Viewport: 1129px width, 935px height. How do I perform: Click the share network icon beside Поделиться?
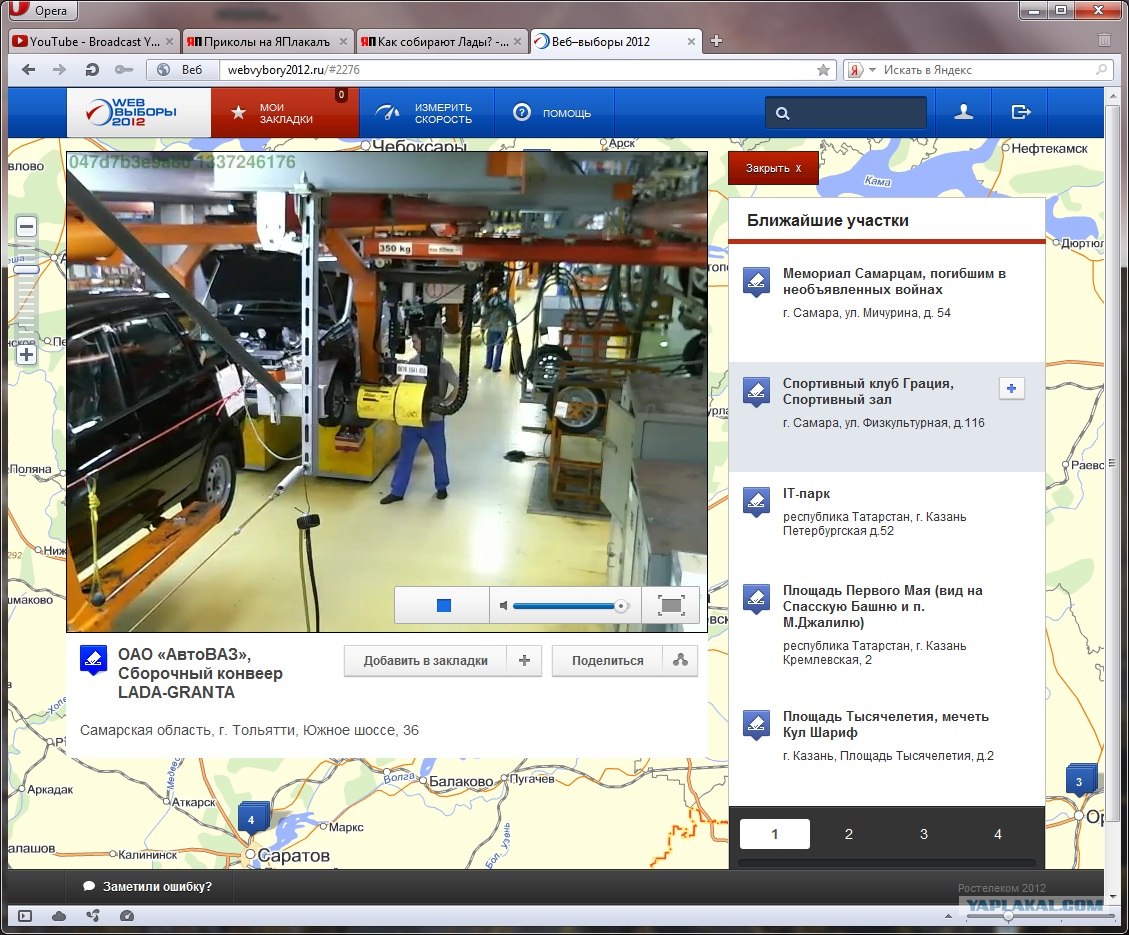(x=680, y=661)
